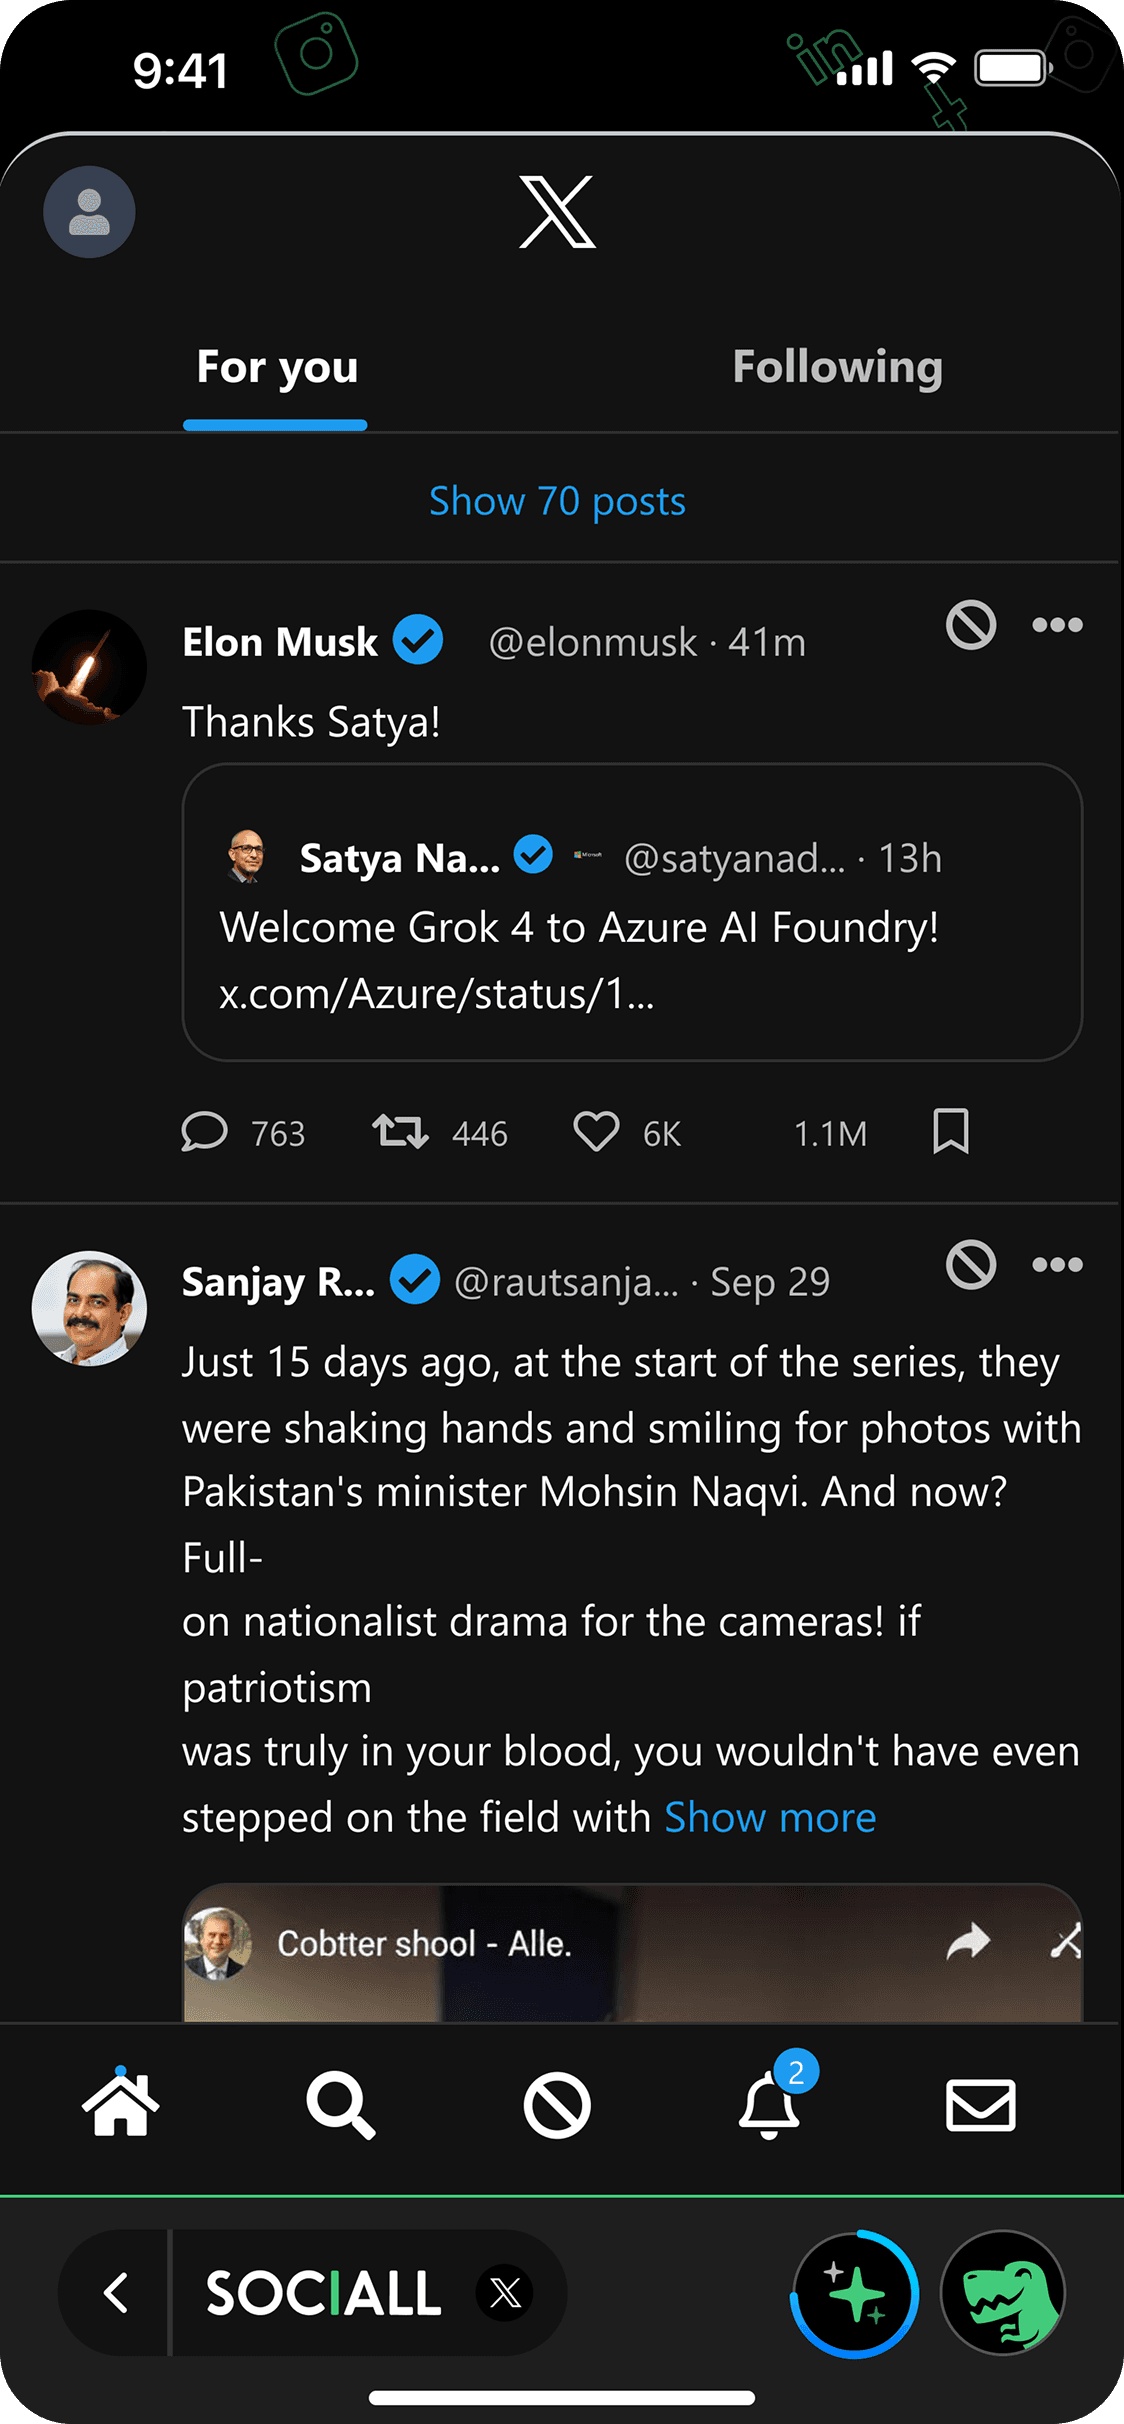Viewport: 1124px width, 2424px height.
Task: Go back using SOCIALL bar arrow
Action: pos(116,2292)
